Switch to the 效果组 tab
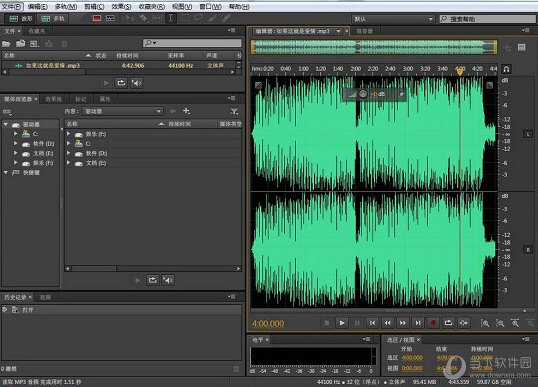The image size is (538, 387). click(x=54, y=99)
